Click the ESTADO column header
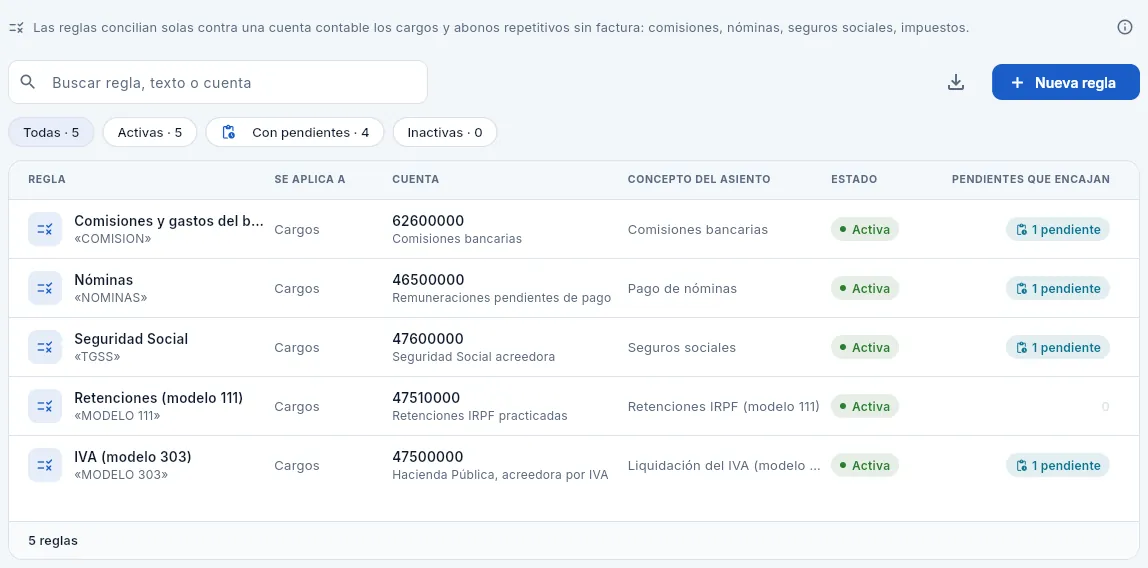The width and height of the screenshot is (1148, 568). pos(854,179)
